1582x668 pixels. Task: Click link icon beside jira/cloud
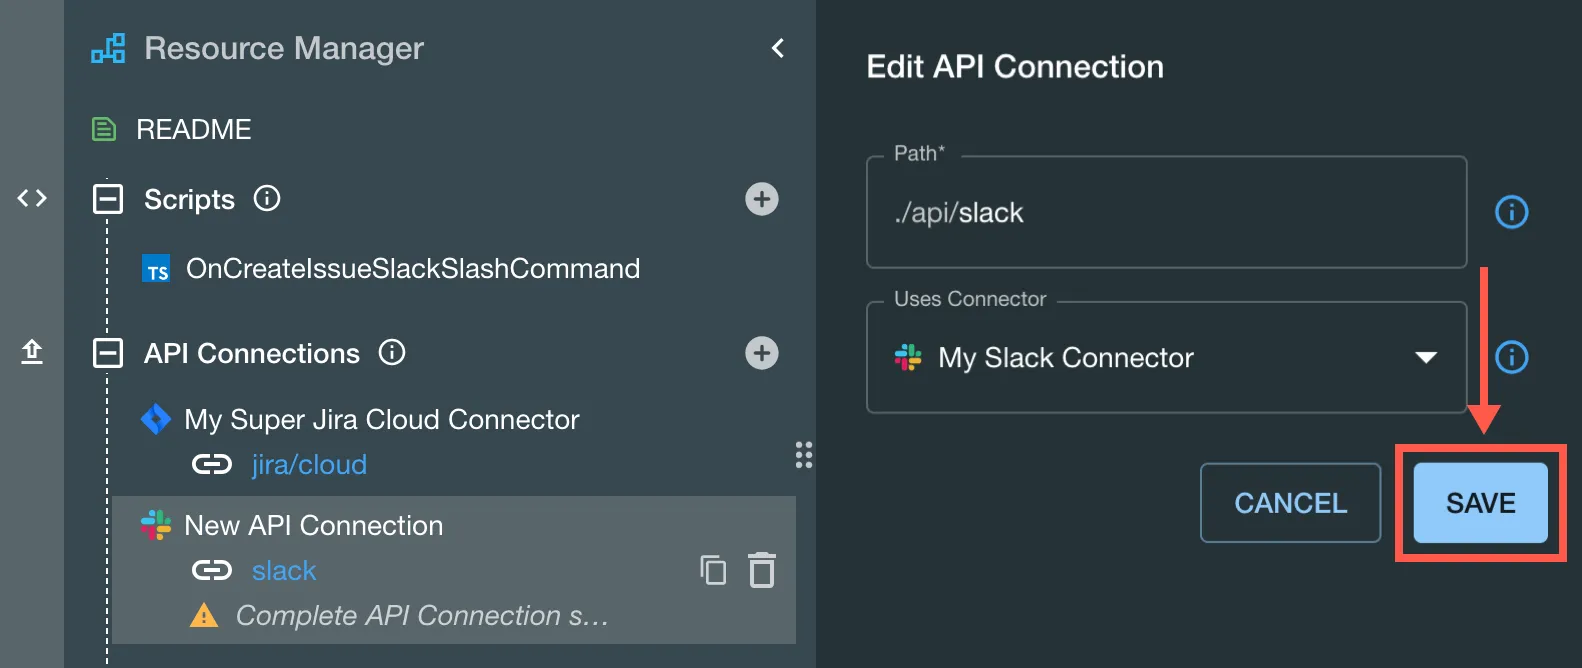click(212, 465)
